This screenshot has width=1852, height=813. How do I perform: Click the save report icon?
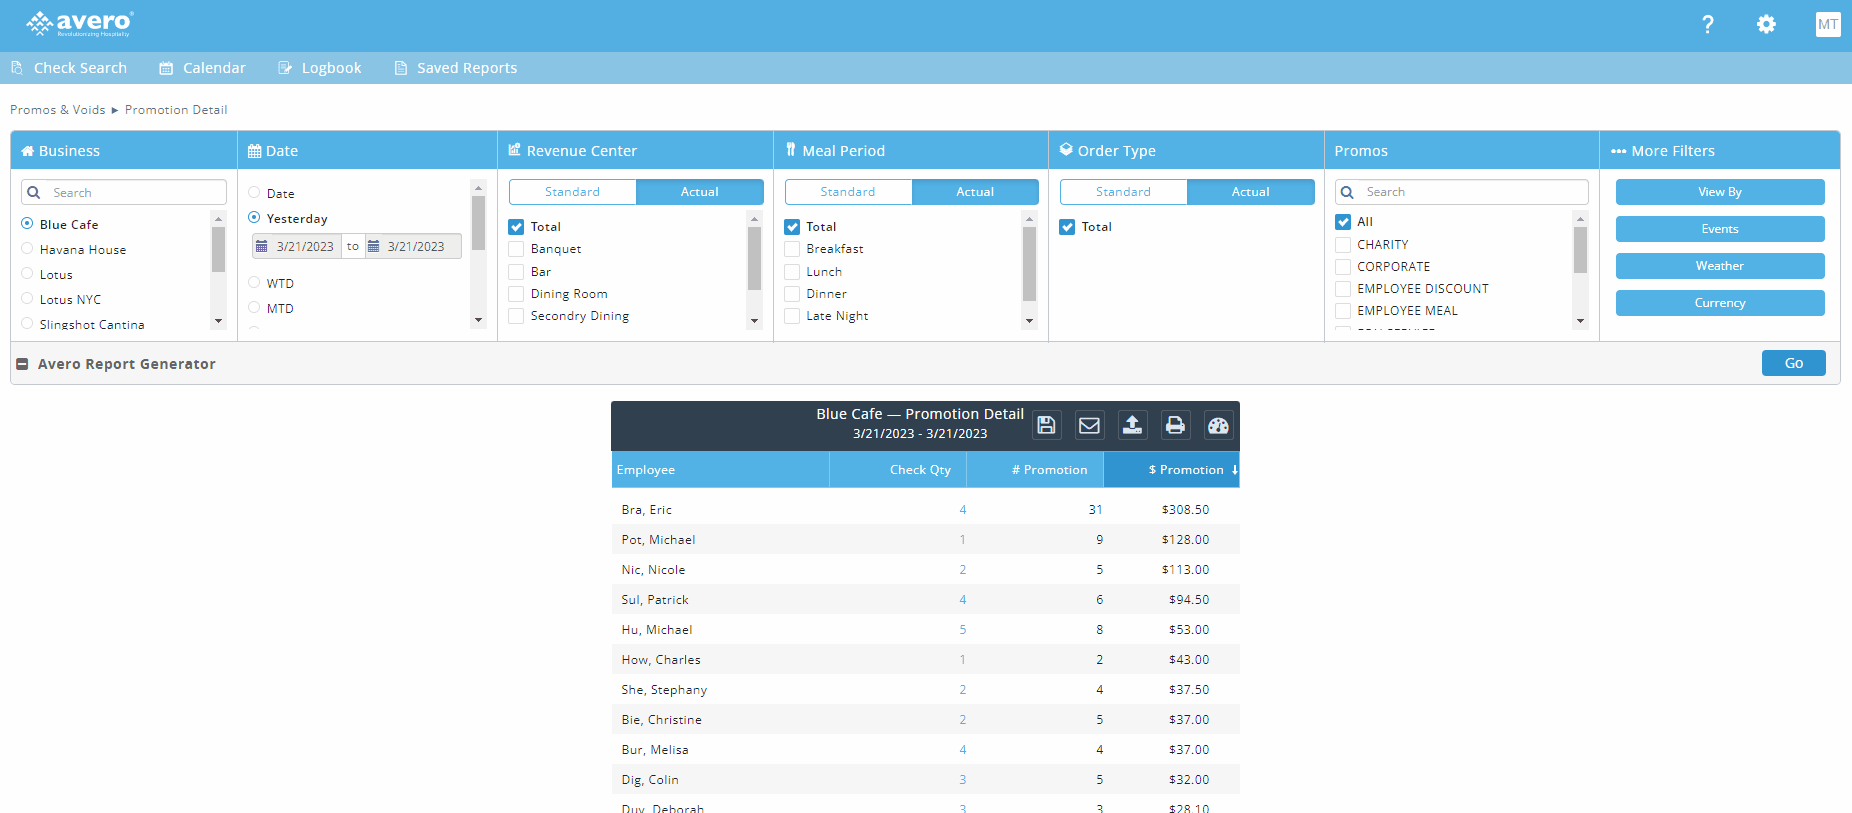(x=1046, y=425)
